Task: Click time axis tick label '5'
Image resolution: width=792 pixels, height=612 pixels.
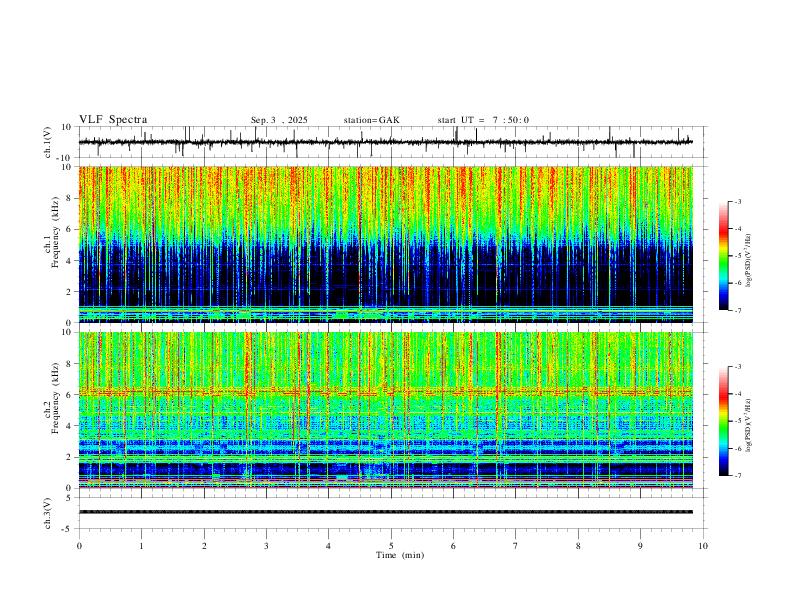Action: [391, 546]
